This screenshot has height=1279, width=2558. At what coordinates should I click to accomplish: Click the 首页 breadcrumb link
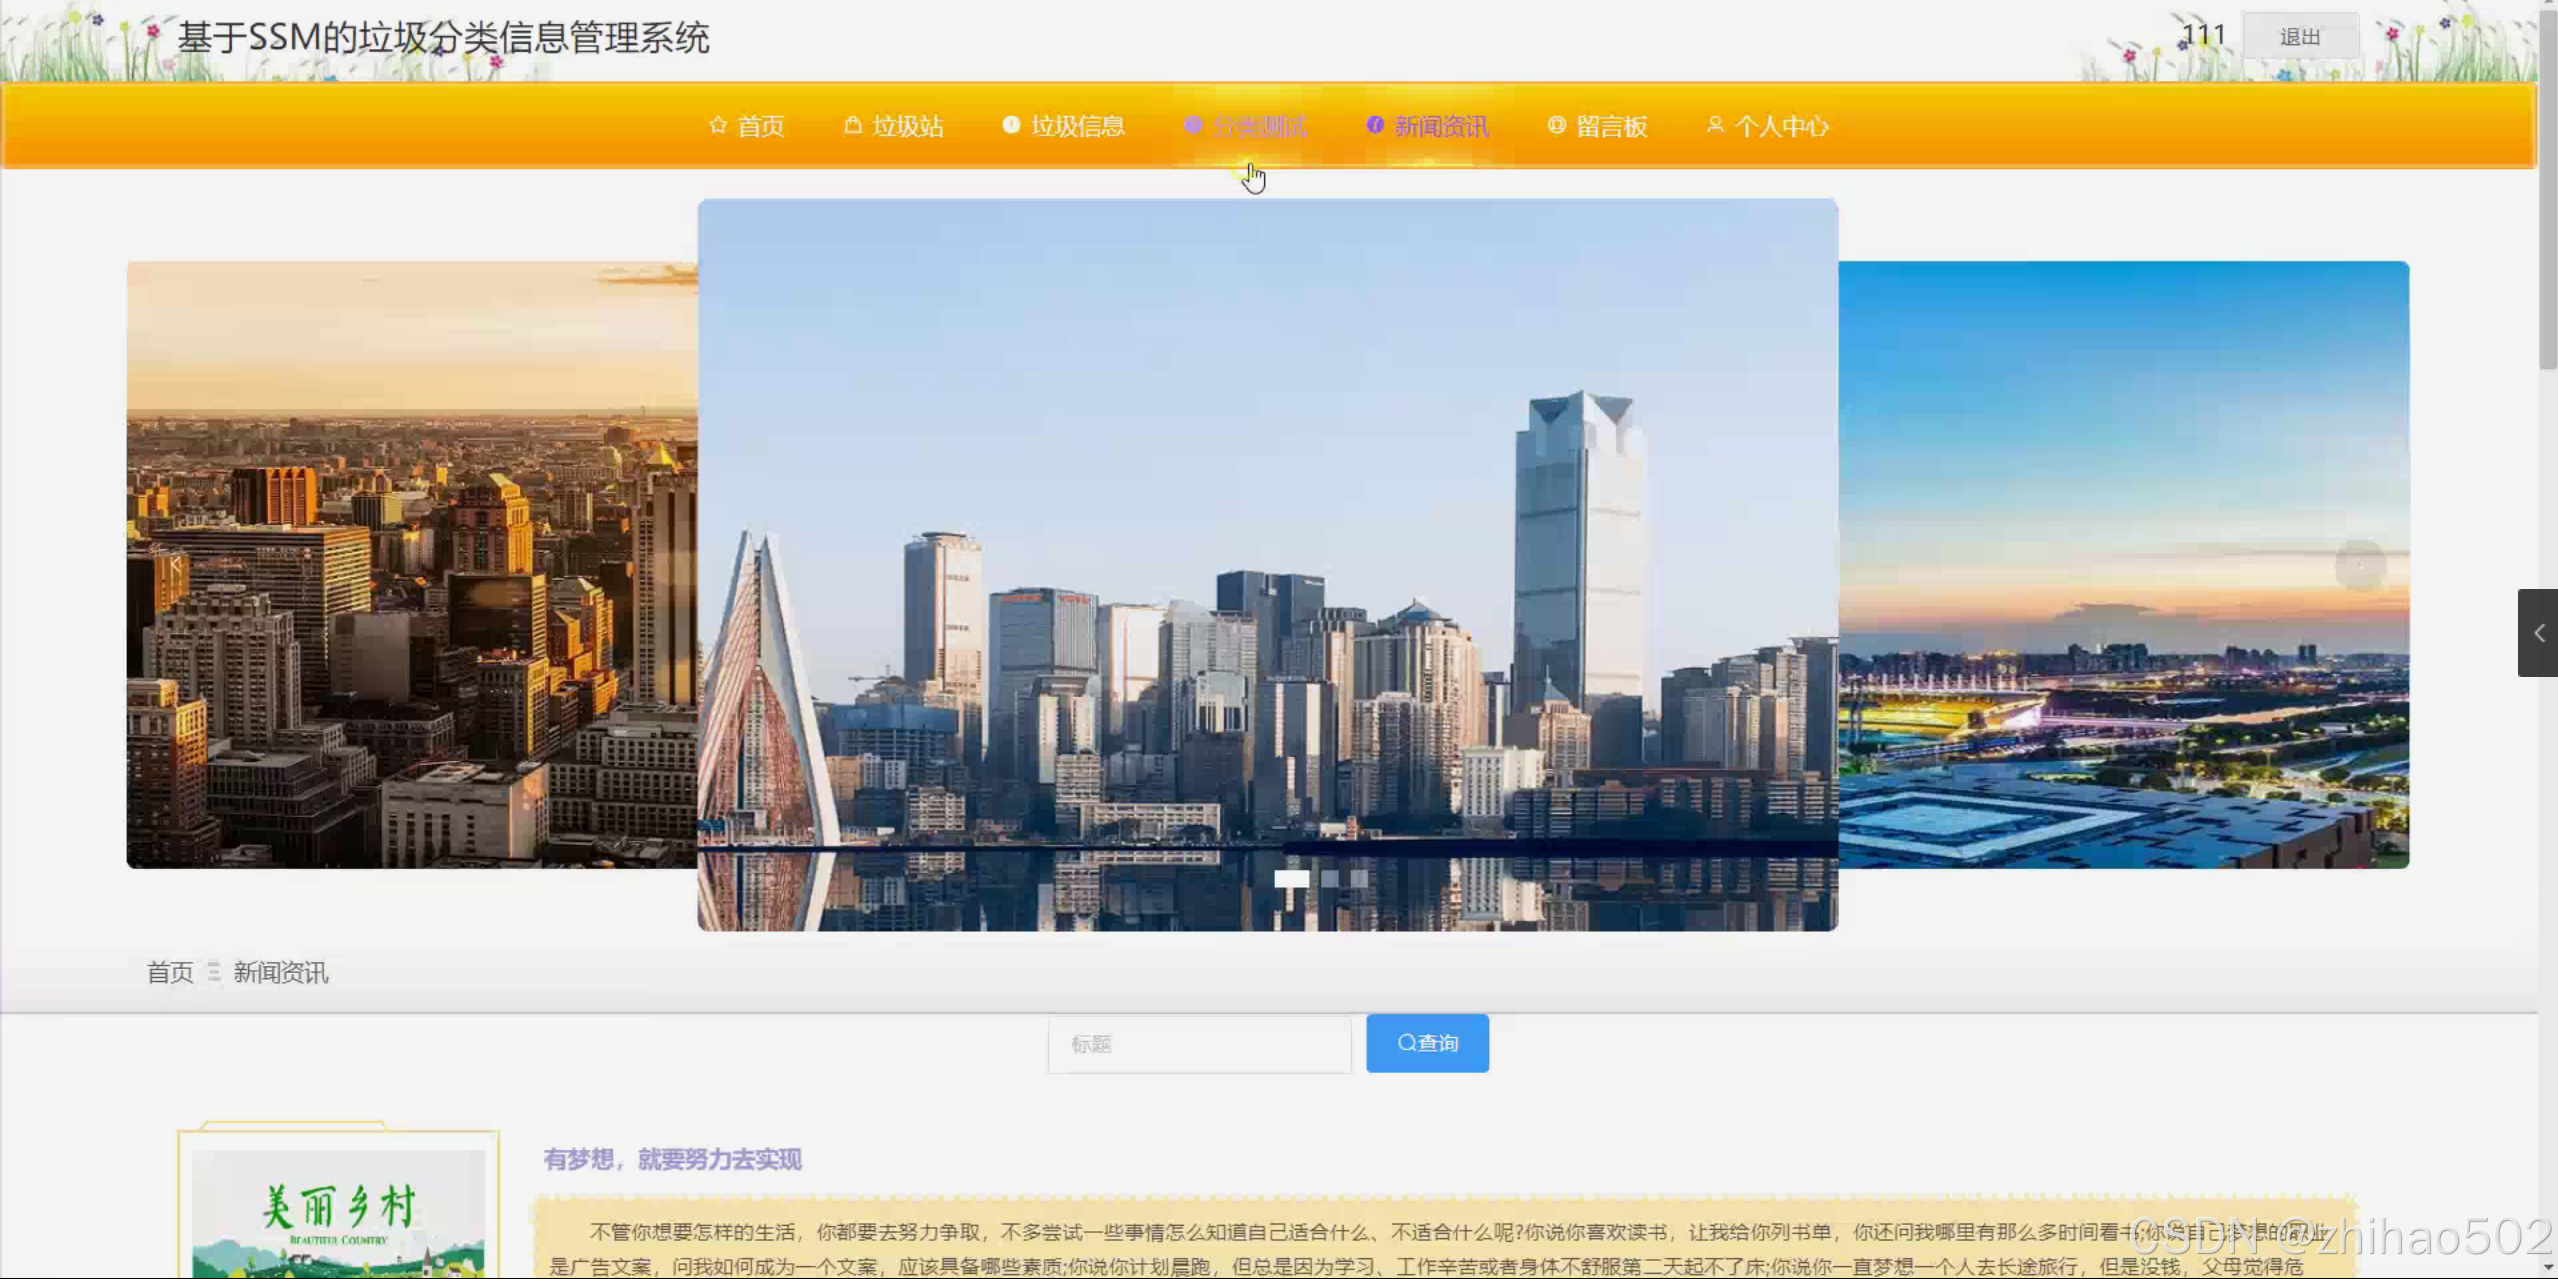pyautogui.click(x=170, y=973)
